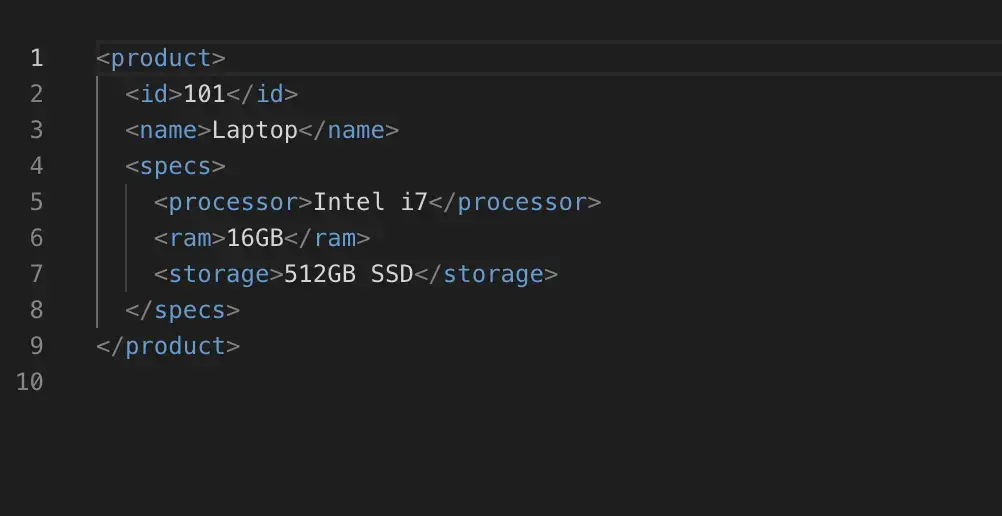Click line number 1 in the gutter
The width and height of the screenshot is (1002, 516).
pos(36,58)
